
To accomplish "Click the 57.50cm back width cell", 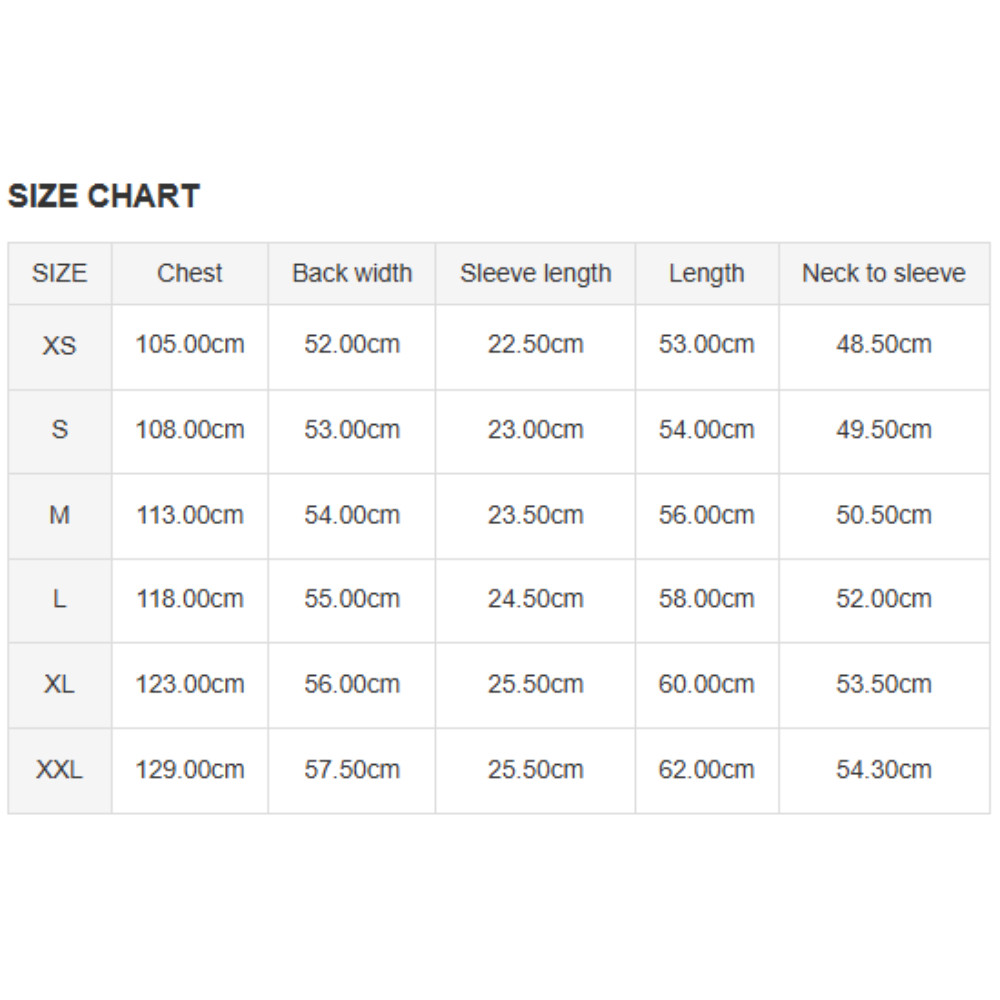I will click(x=352, y=770).
